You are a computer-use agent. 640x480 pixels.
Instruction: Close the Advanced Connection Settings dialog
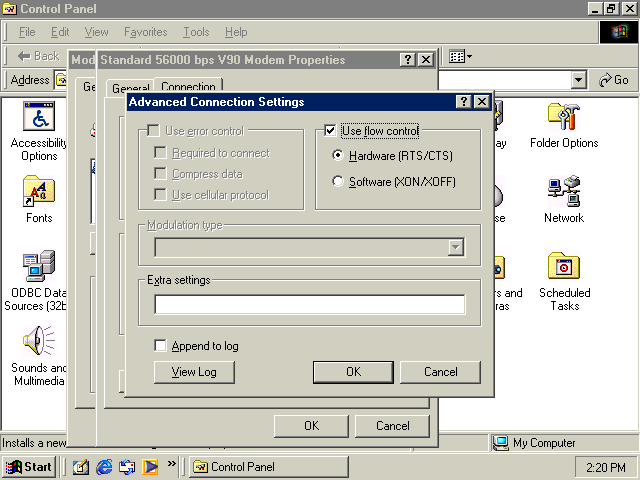(482, 102)
